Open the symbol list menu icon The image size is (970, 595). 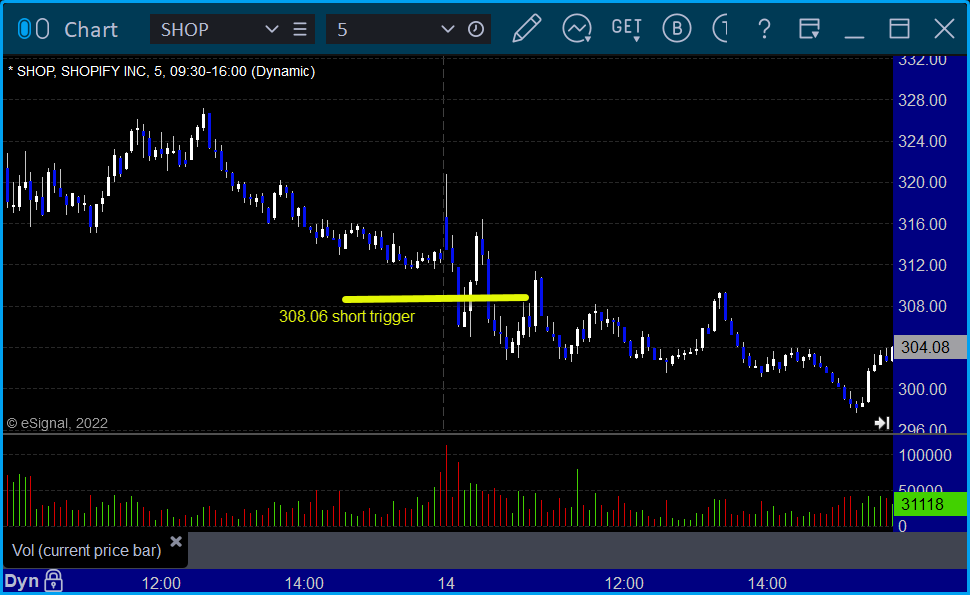(x=300, y=29)
